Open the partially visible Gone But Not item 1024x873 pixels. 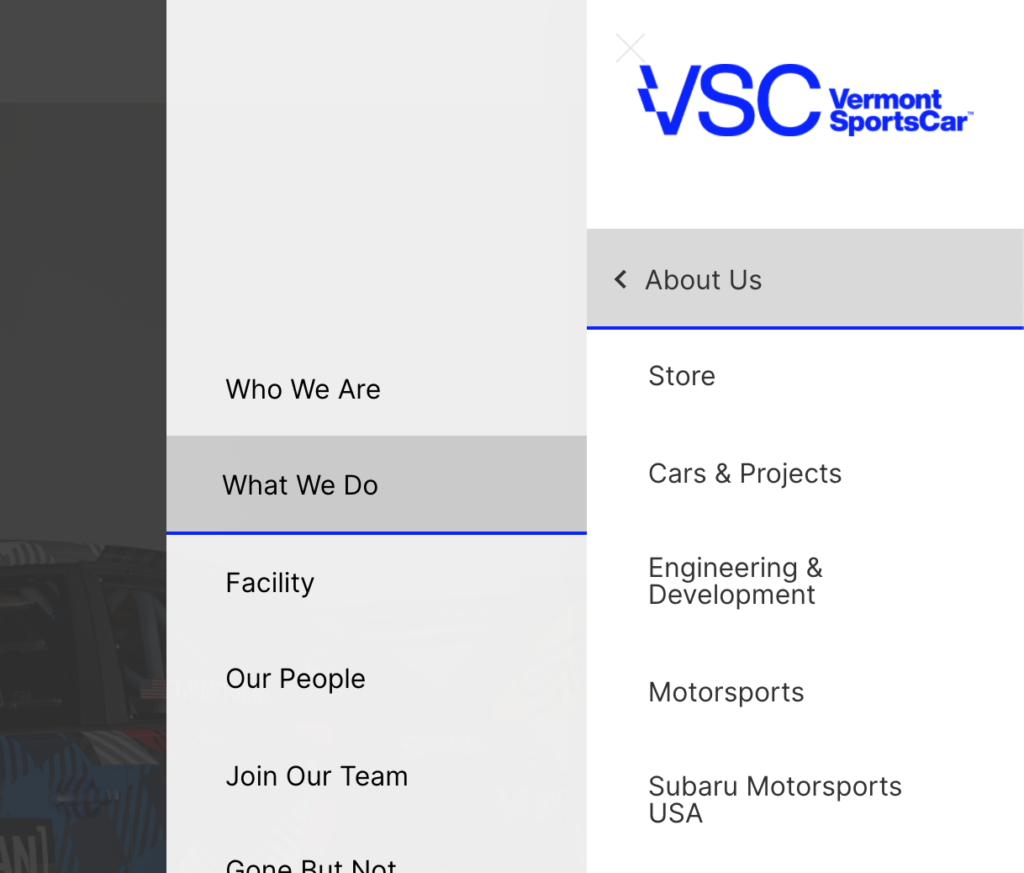311,866
